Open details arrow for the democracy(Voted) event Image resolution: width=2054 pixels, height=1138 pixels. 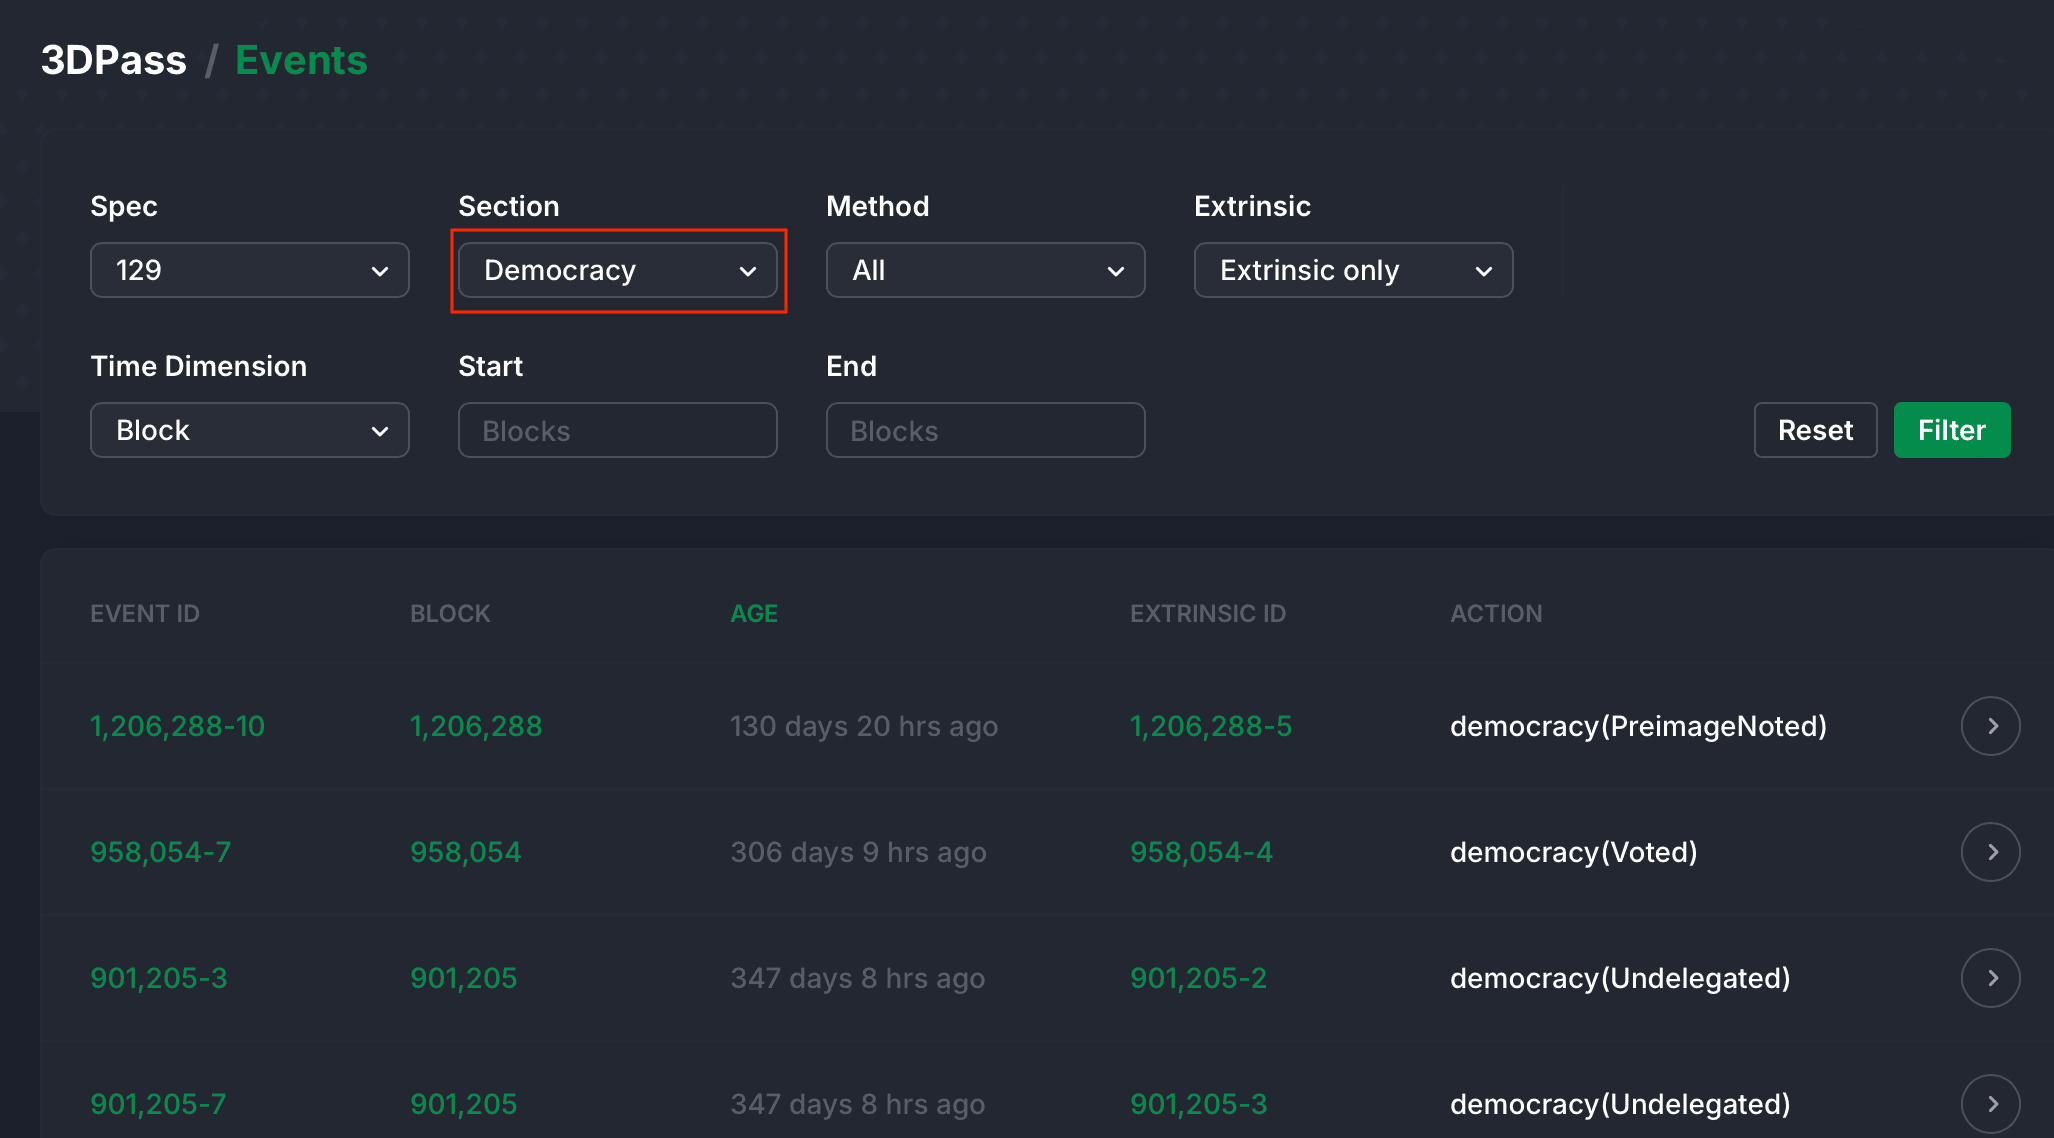pyautogui.click(x=1990, y=852)
